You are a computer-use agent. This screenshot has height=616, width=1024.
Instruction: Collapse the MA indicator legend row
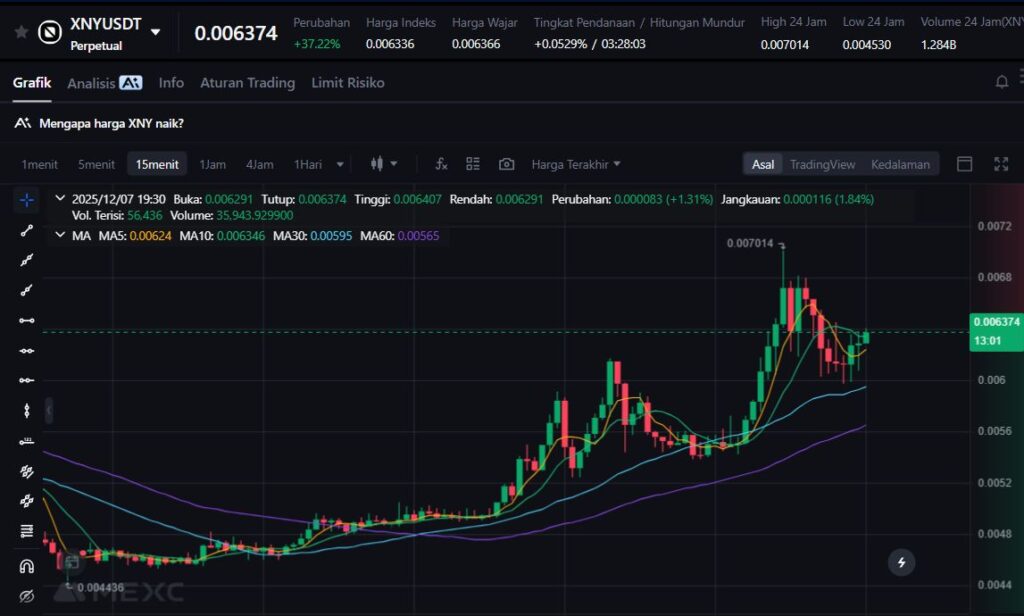click(x=60, y=236)
